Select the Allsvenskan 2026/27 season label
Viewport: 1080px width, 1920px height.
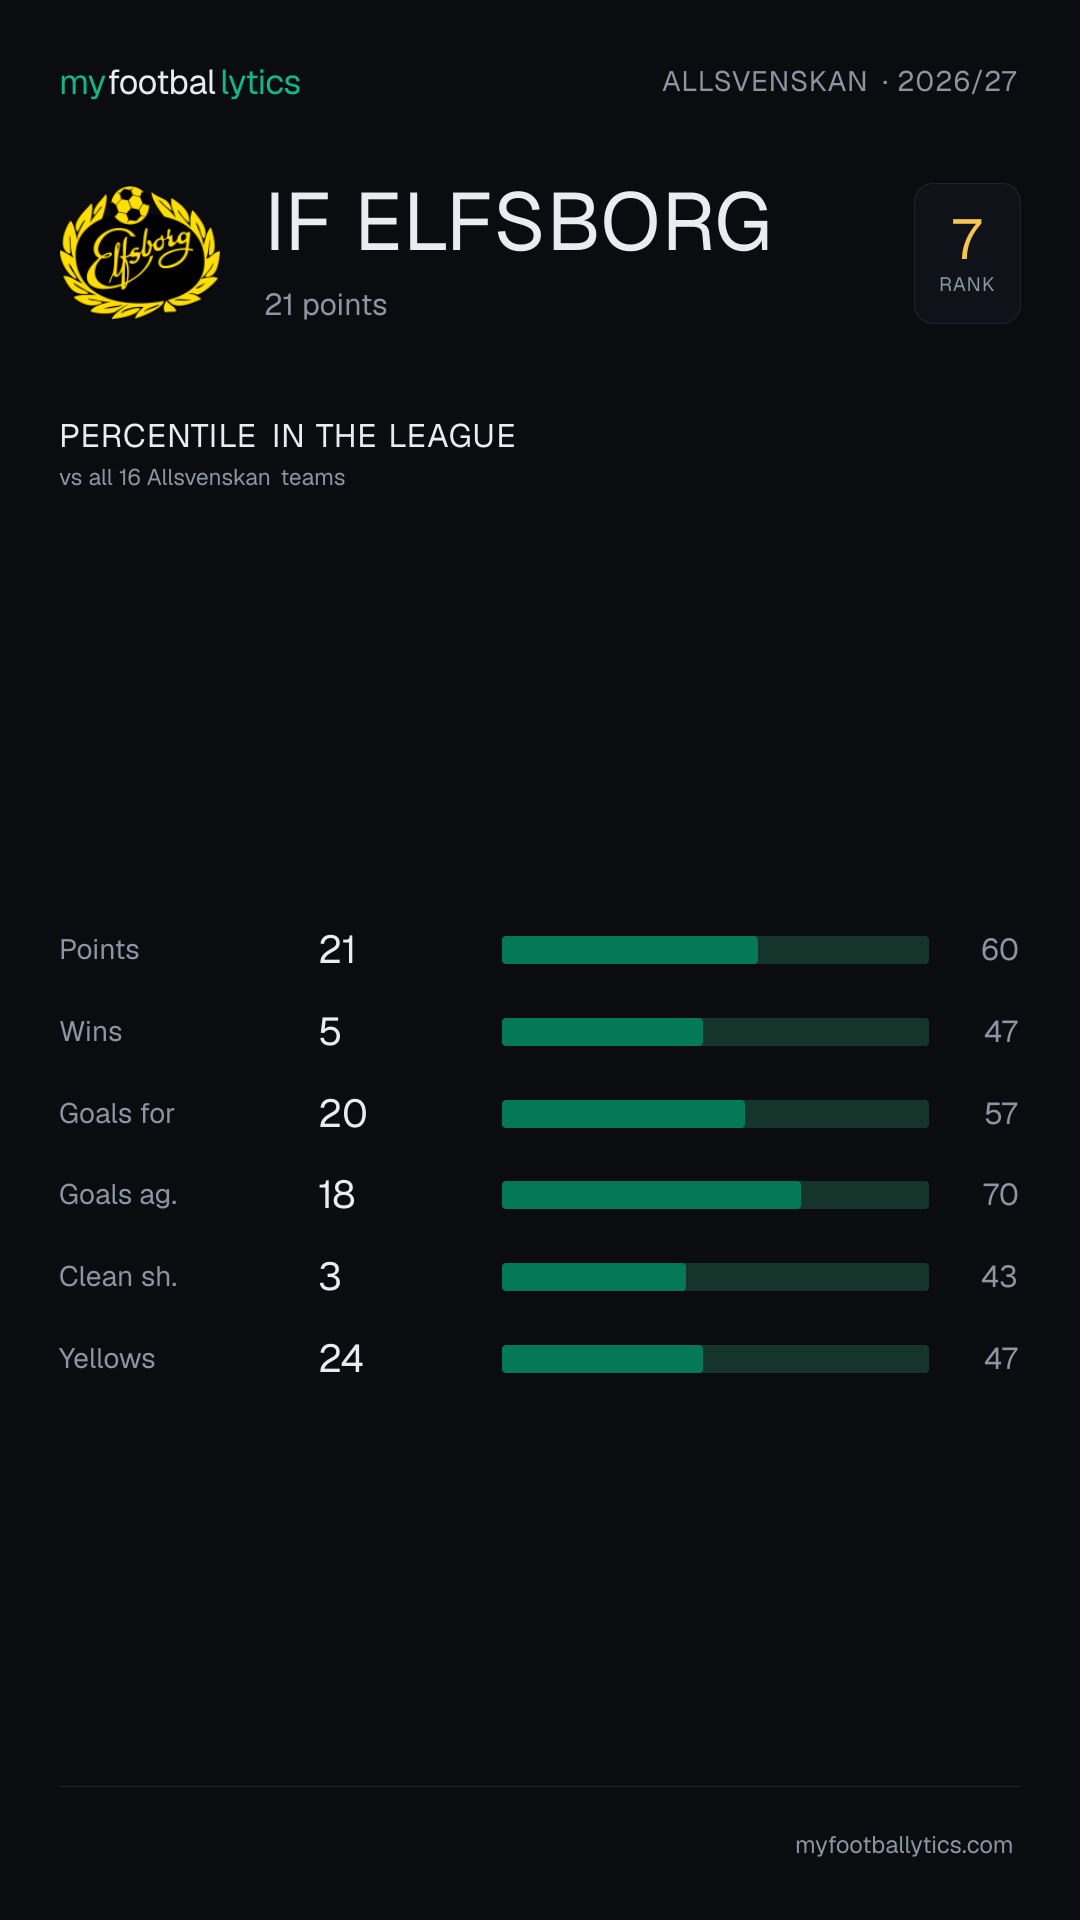tap(840, 82)
